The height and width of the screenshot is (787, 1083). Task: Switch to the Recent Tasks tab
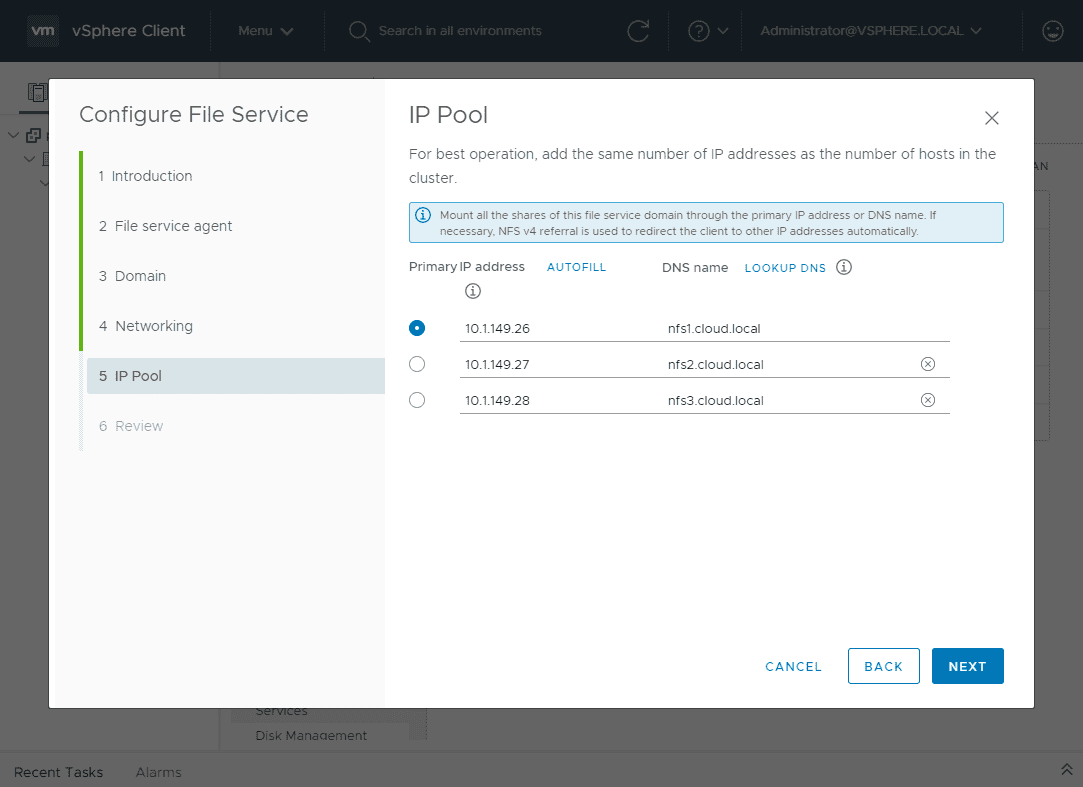tap(58, 772)
